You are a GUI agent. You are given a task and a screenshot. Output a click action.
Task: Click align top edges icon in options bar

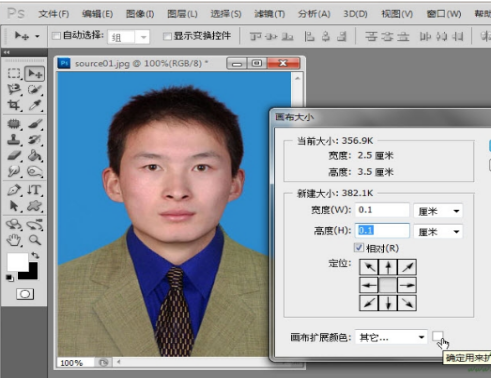[256, 36]
